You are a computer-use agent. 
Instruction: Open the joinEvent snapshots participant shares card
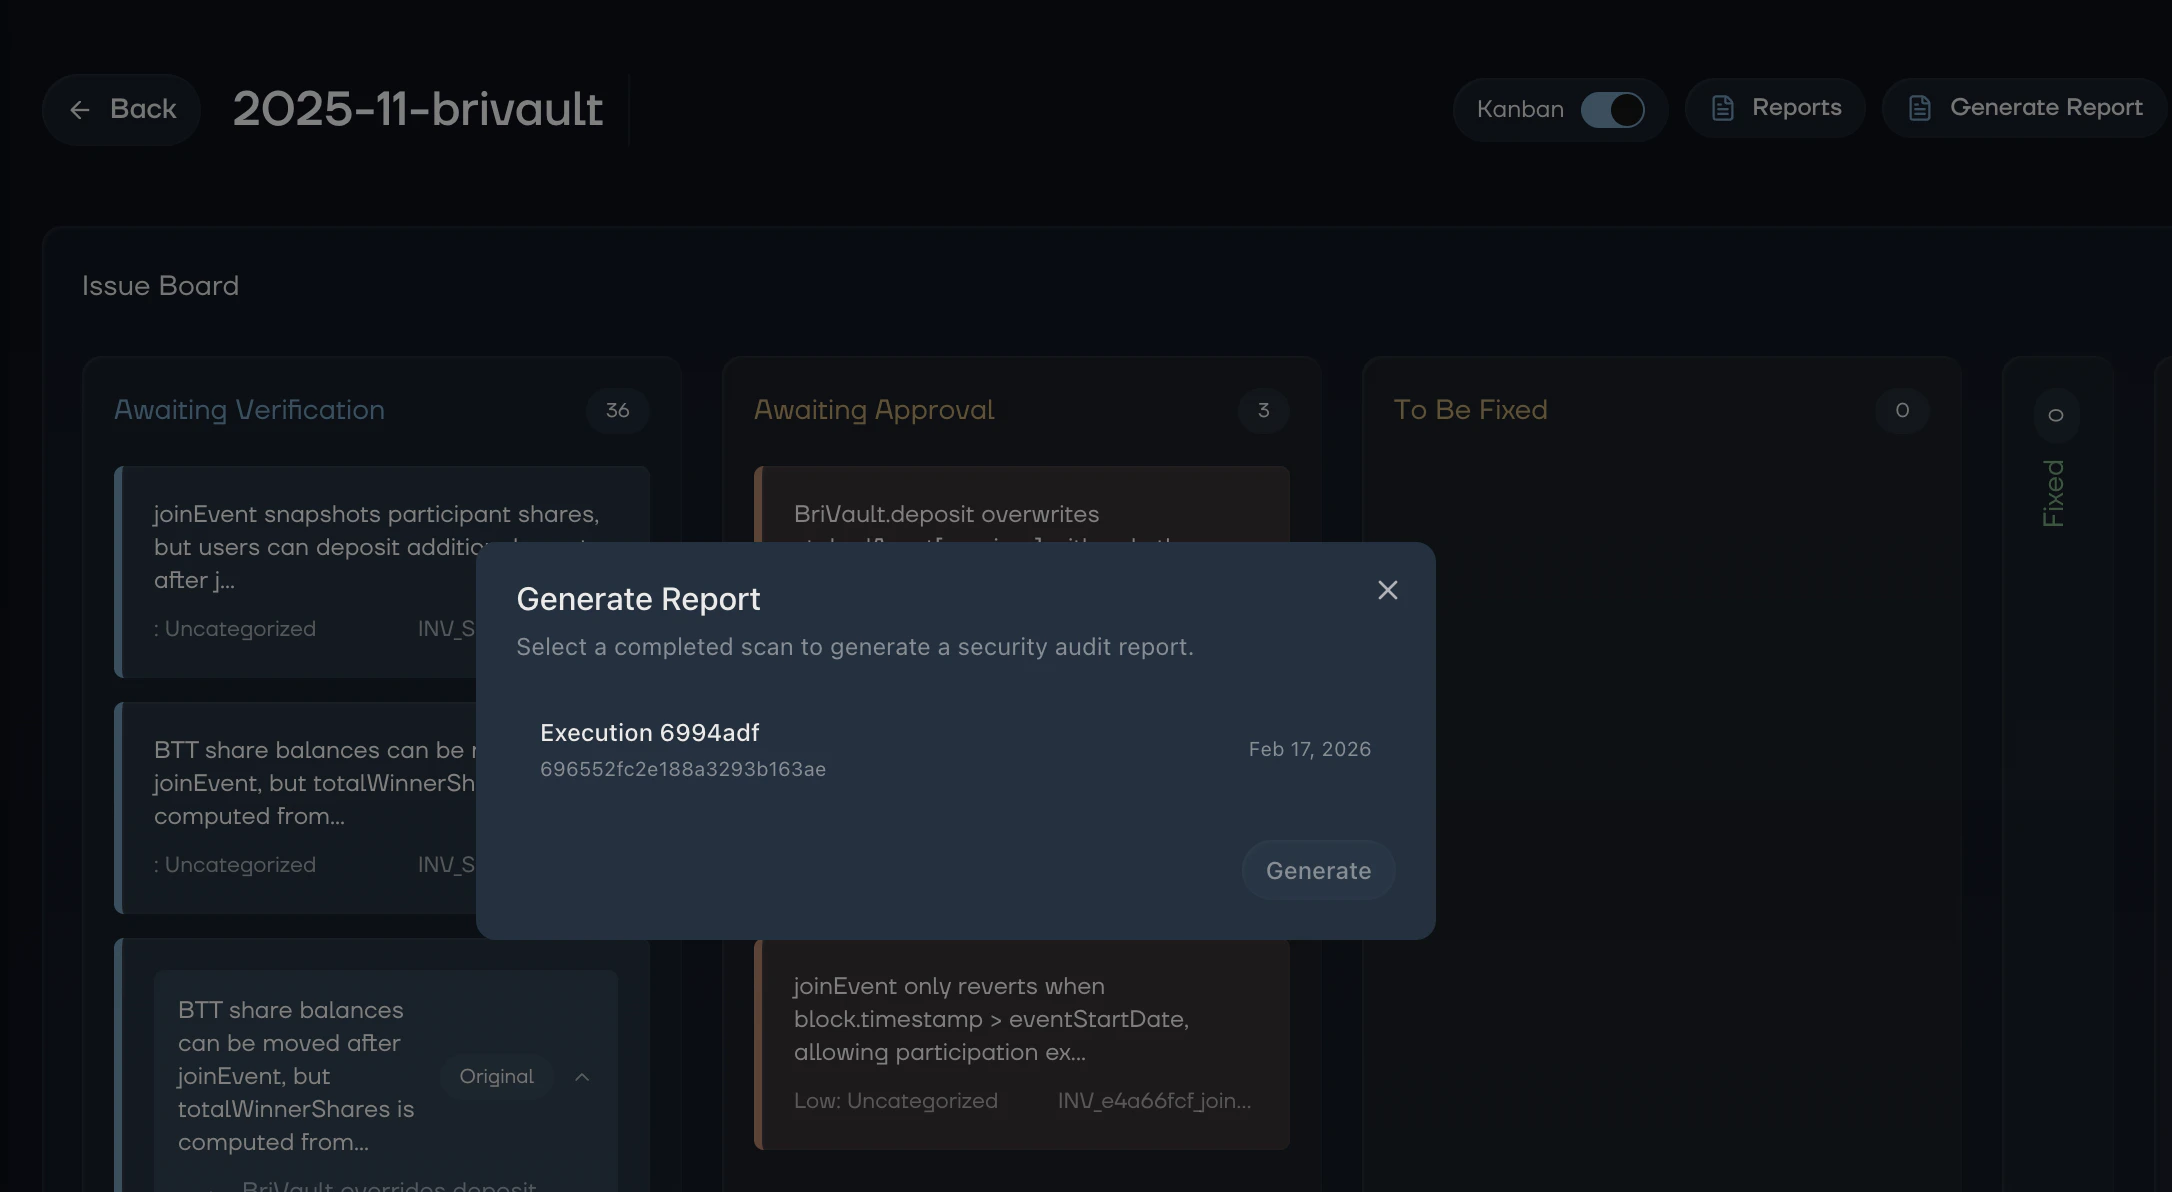[x=382, y=572]
